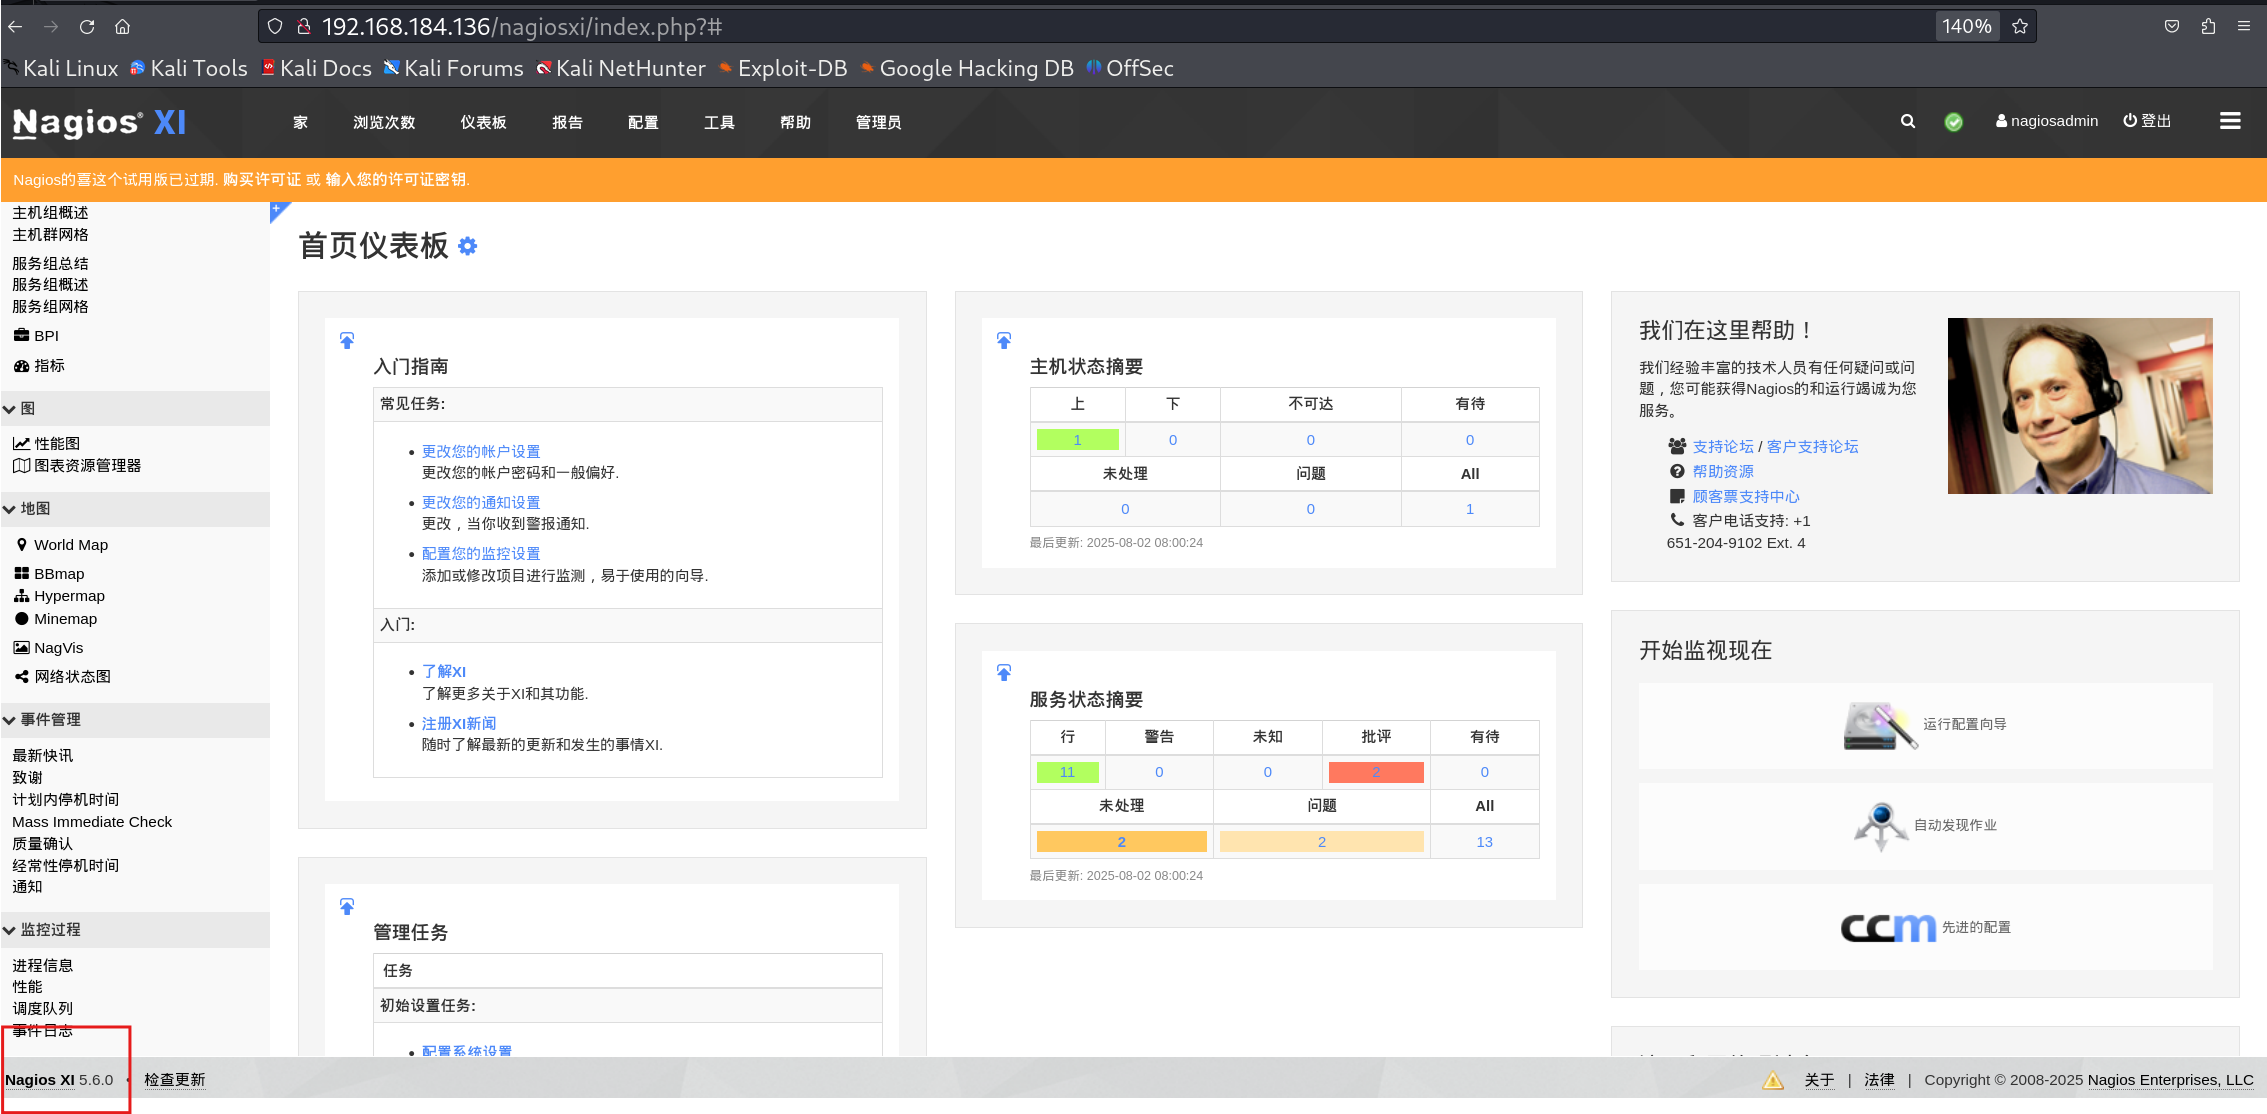Click the CCM advanced configuration logo
The height and width of the screenshot is (1114, 2267).
1888,928
